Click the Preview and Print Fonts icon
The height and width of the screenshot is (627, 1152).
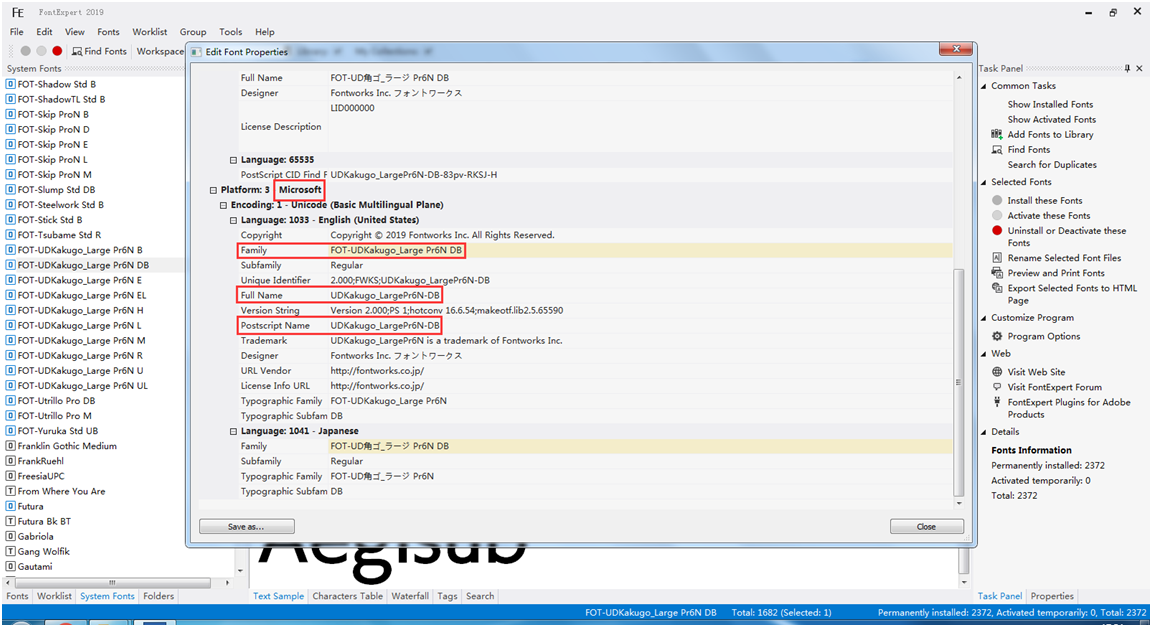coord(997,273)
